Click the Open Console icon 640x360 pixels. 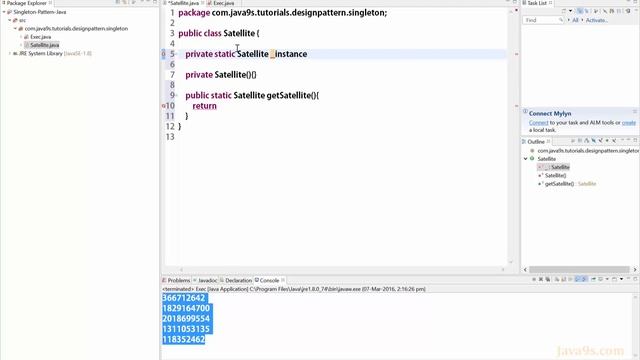point(614,280)
